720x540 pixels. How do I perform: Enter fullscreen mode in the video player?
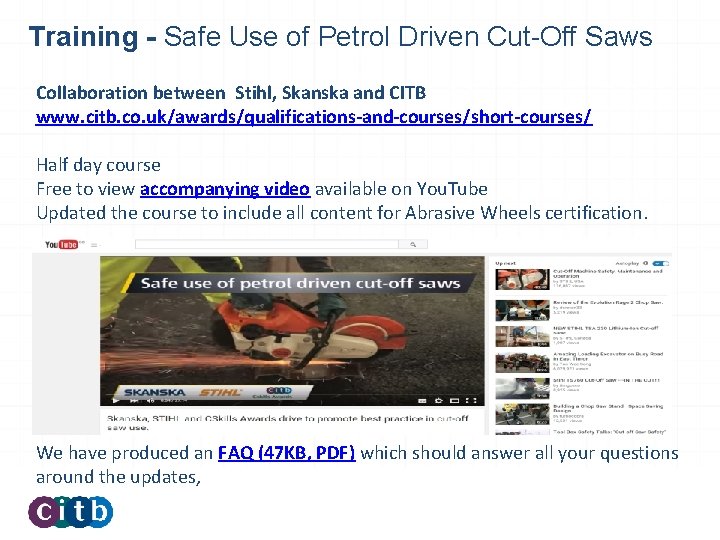[471, 400]
